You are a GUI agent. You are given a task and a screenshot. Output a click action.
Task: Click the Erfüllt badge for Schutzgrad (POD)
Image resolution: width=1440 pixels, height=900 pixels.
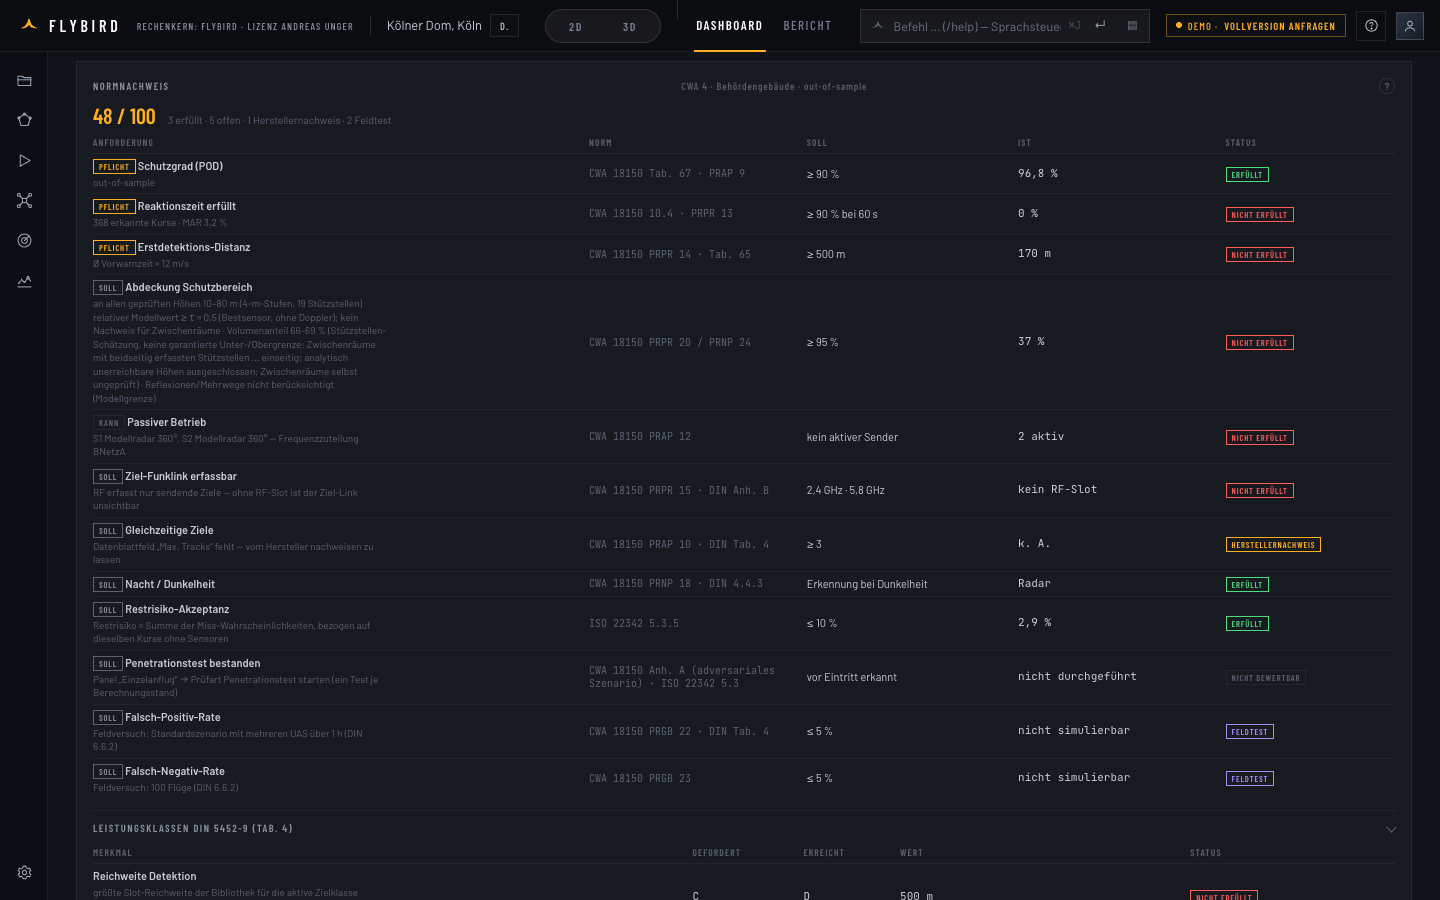pyautogui.click(x=1247, y=175)
